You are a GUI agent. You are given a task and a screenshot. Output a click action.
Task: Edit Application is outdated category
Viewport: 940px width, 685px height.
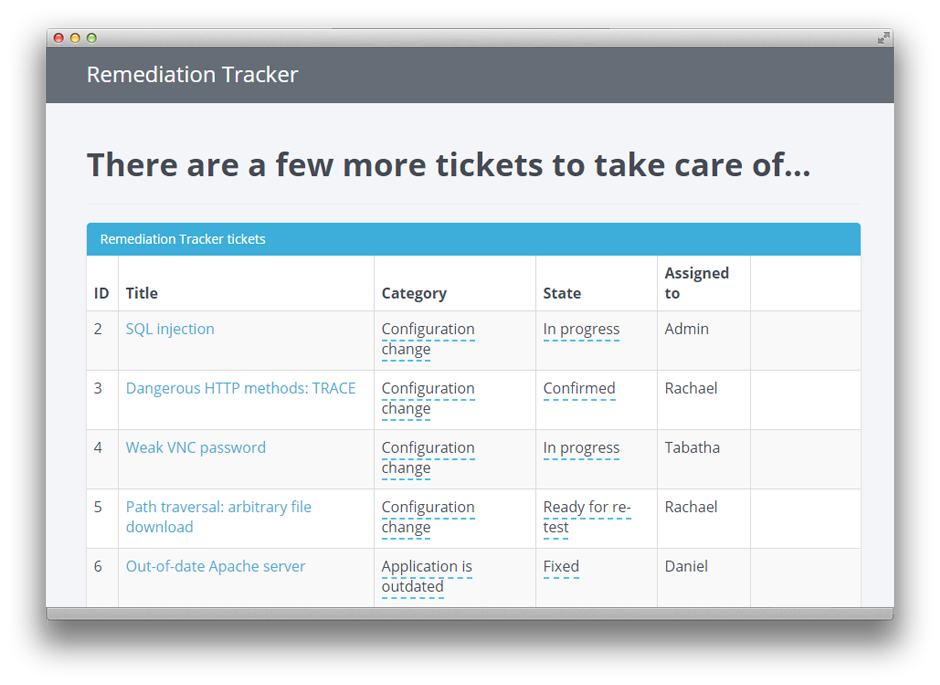point(427,576)
